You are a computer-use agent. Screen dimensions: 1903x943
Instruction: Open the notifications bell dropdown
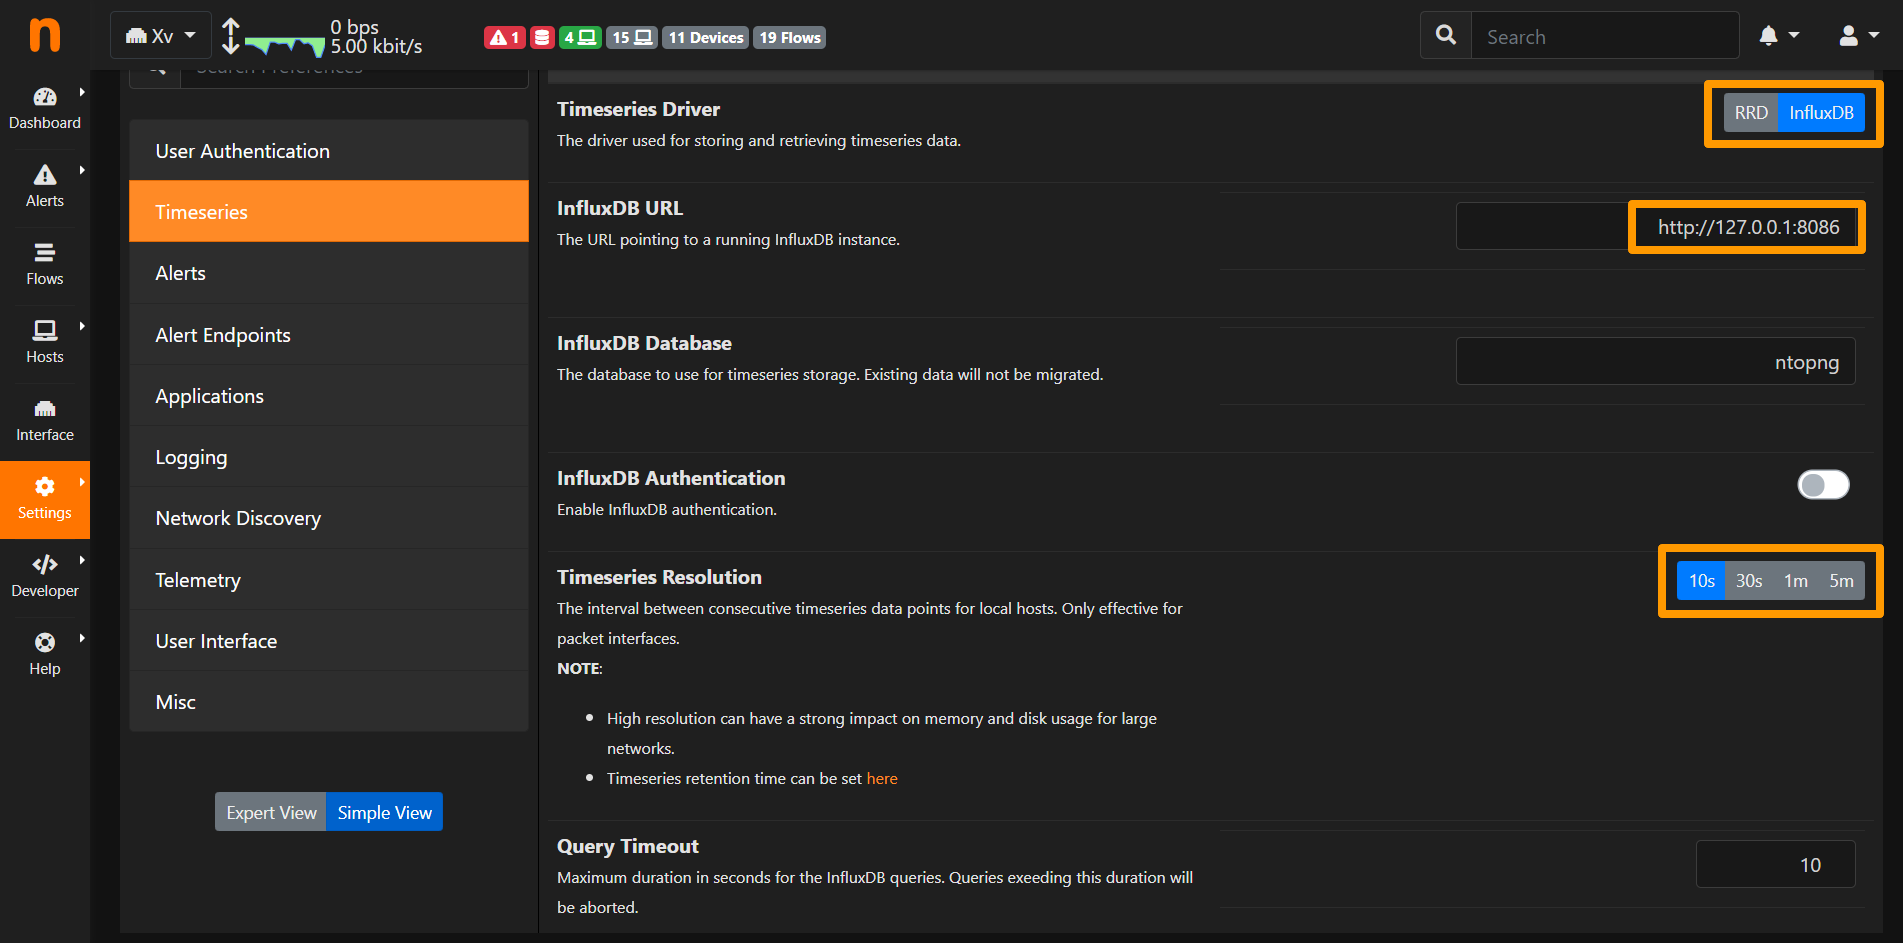(1779, 36)
